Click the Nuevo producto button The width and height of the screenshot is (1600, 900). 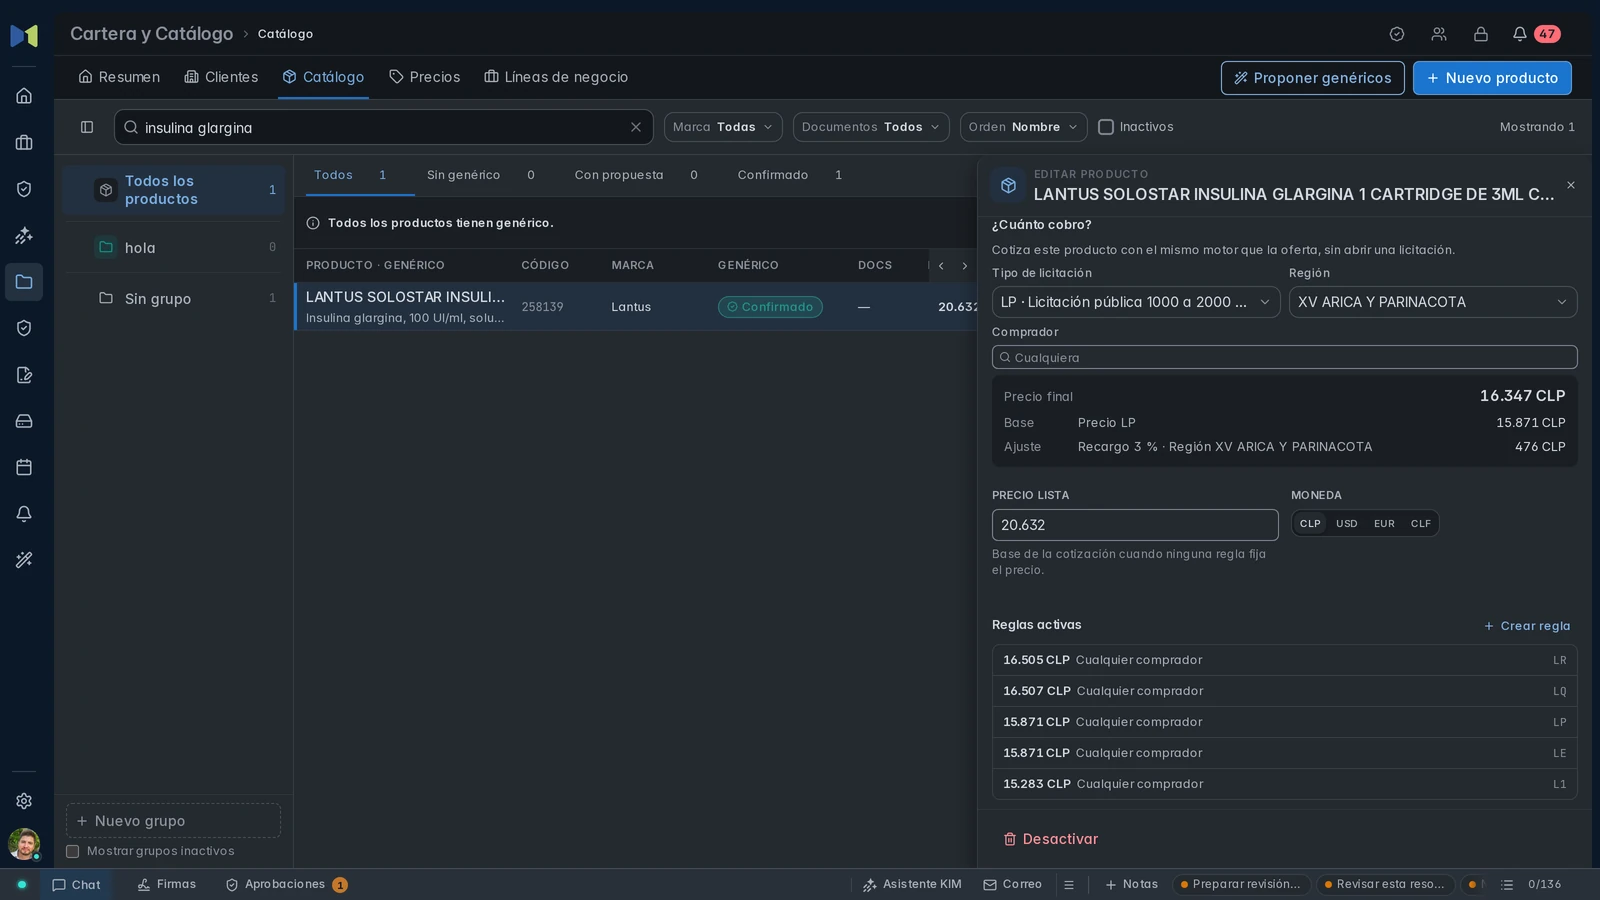1492,78
